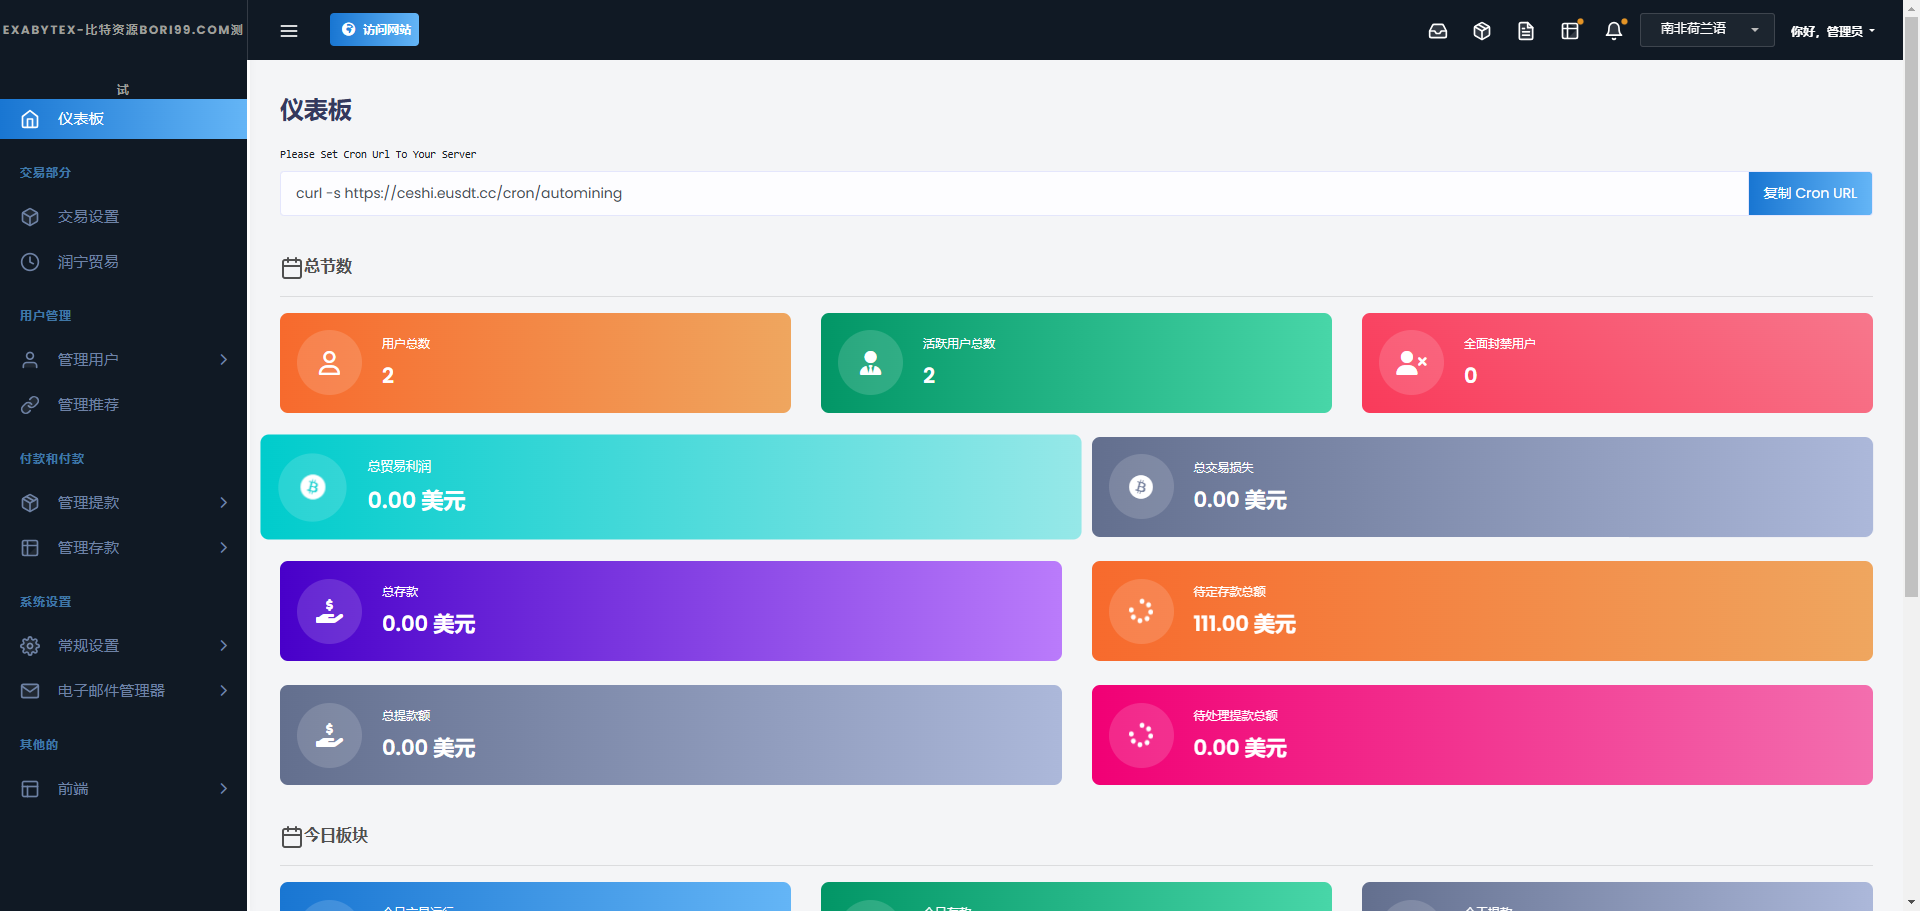Open the 你好, 管理员 user menu
1920x911 pixels.
(x=1832, y=31)
